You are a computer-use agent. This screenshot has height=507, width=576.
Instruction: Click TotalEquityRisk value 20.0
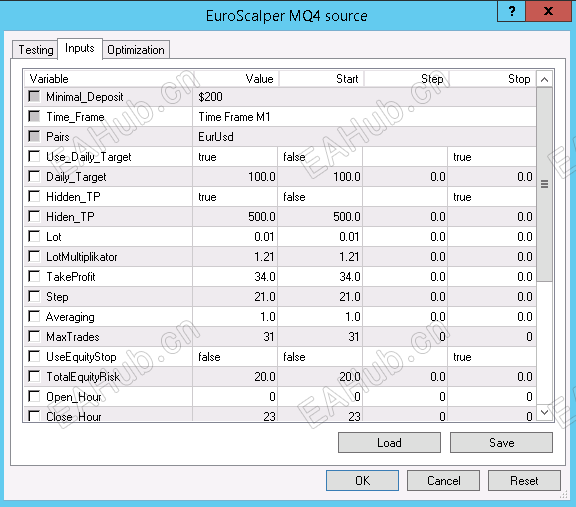point(235,377)
